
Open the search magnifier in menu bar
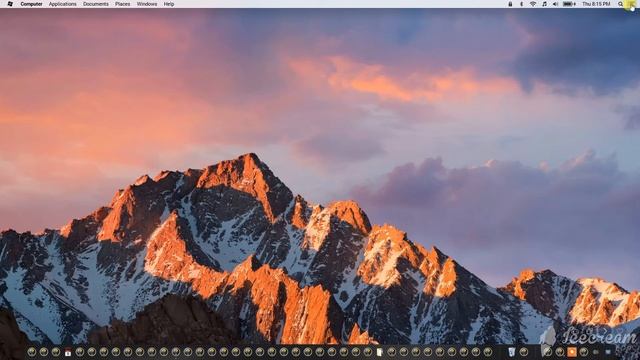coord(620,4)
